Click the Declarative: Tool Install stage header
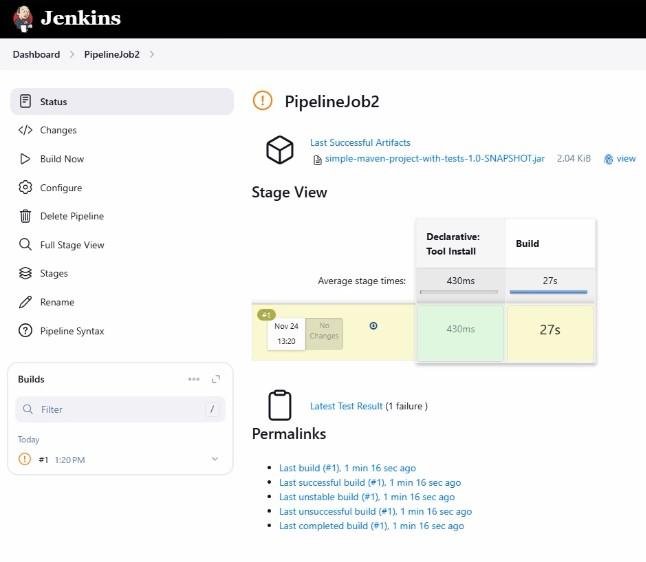Screen dimensions: 646x562 click(x=461, y=244)
